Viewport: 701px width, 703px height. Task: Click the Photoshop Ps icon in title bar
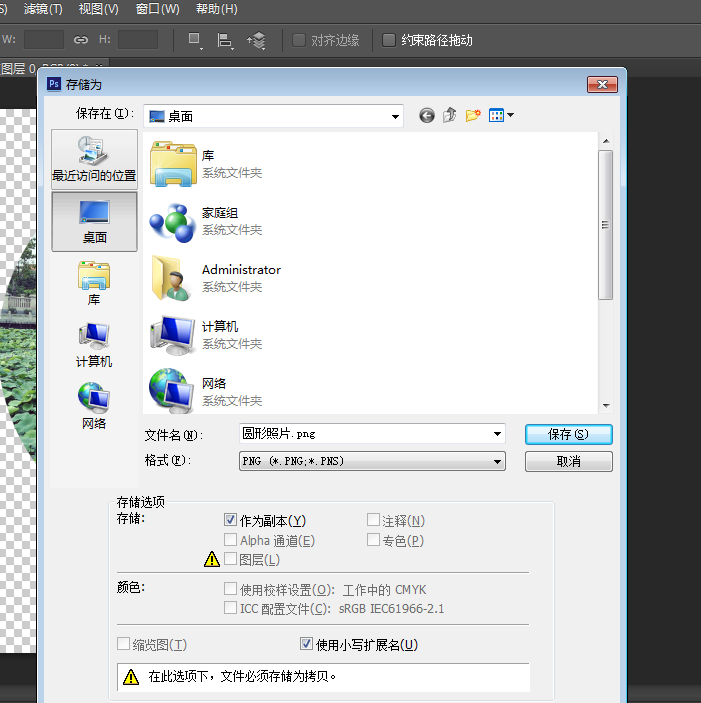[54, 84]
